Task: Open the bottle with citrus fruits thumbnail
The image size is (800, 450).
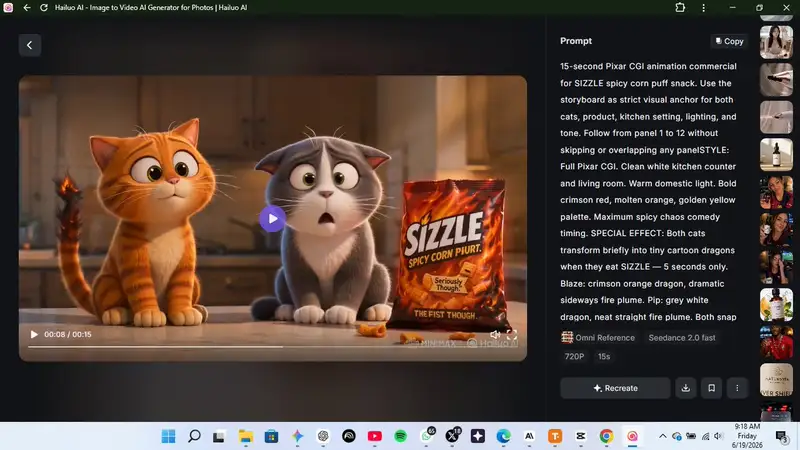Action: (776, 305)
